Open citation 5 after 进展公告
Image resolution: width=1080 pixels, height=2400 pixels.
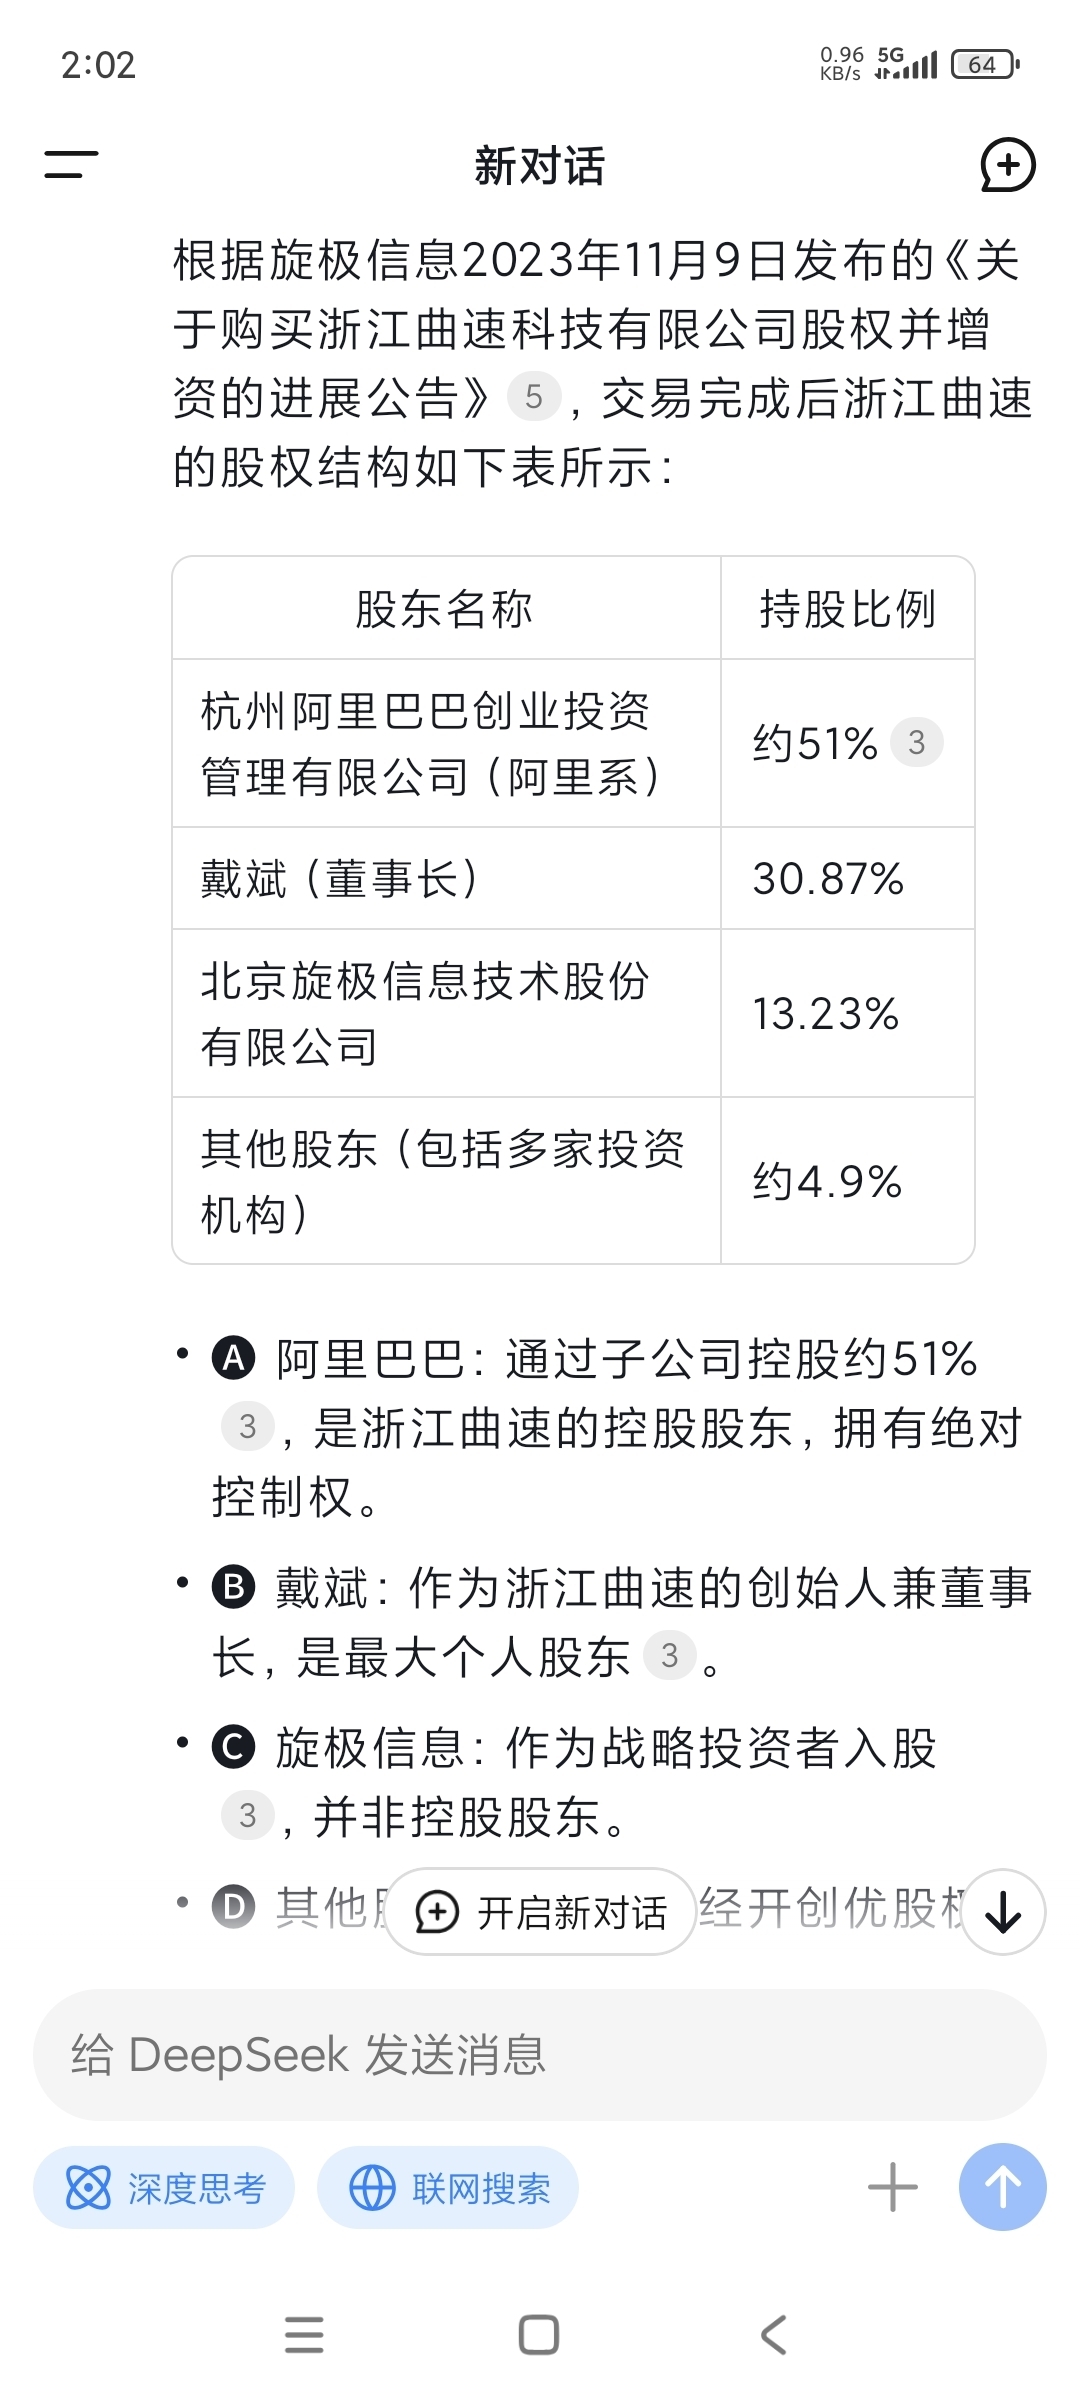(x=534, y=396)
